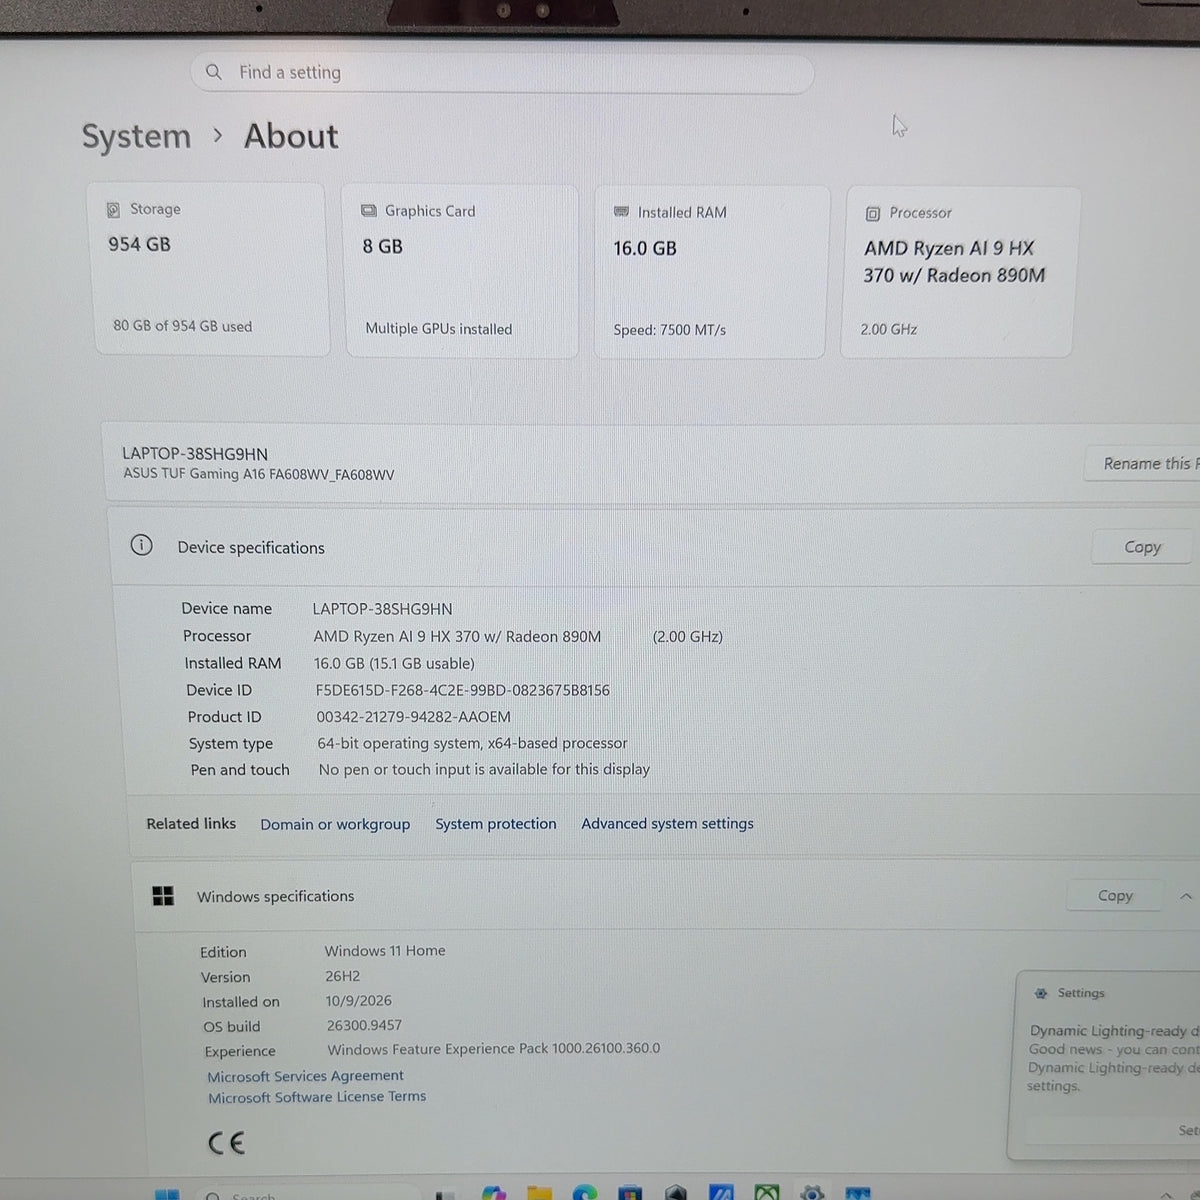Click the Find a setting search box

pyautogui.click(x=502, y=73)
